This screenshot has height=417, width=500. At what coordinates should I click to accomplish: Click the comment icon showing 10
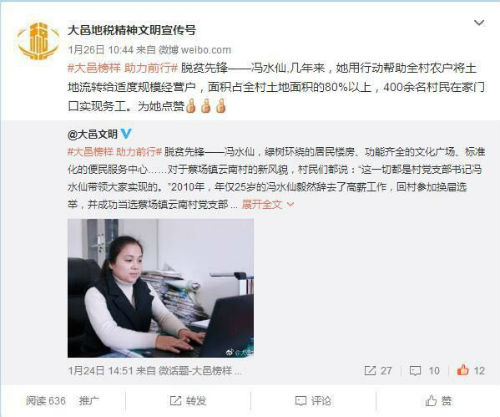click(x=424, y=371)
